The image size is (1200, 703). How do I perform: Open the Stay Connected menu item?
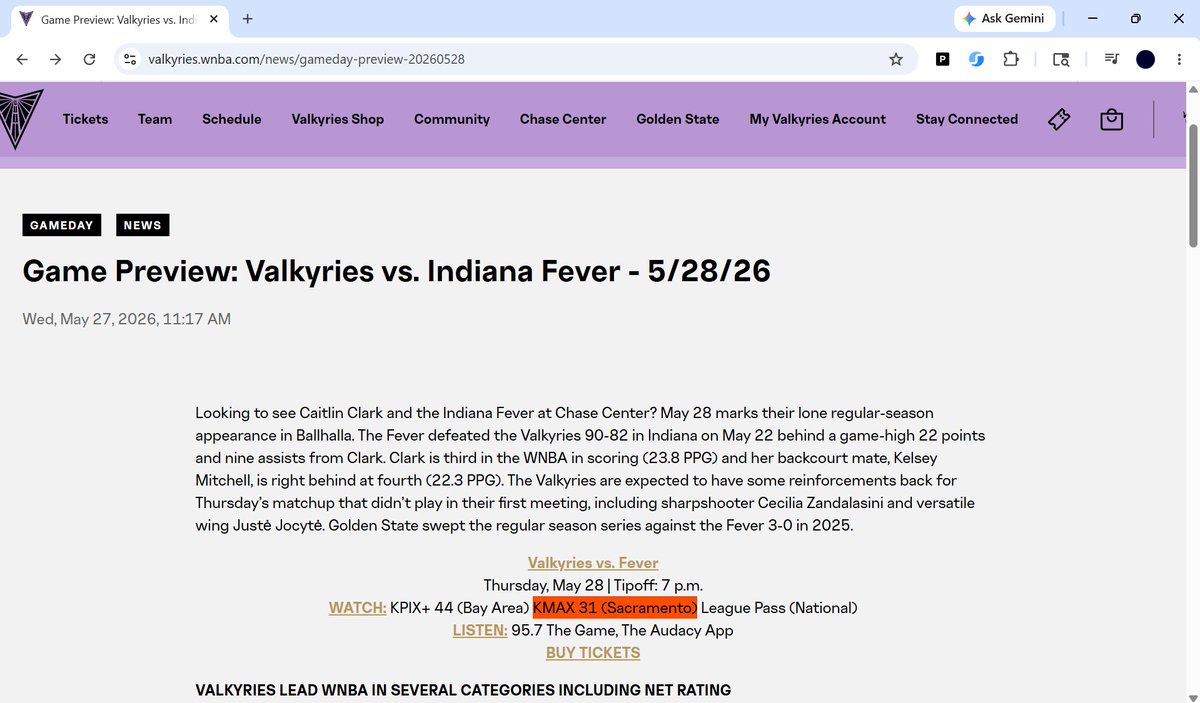click(x=967, y=119)
